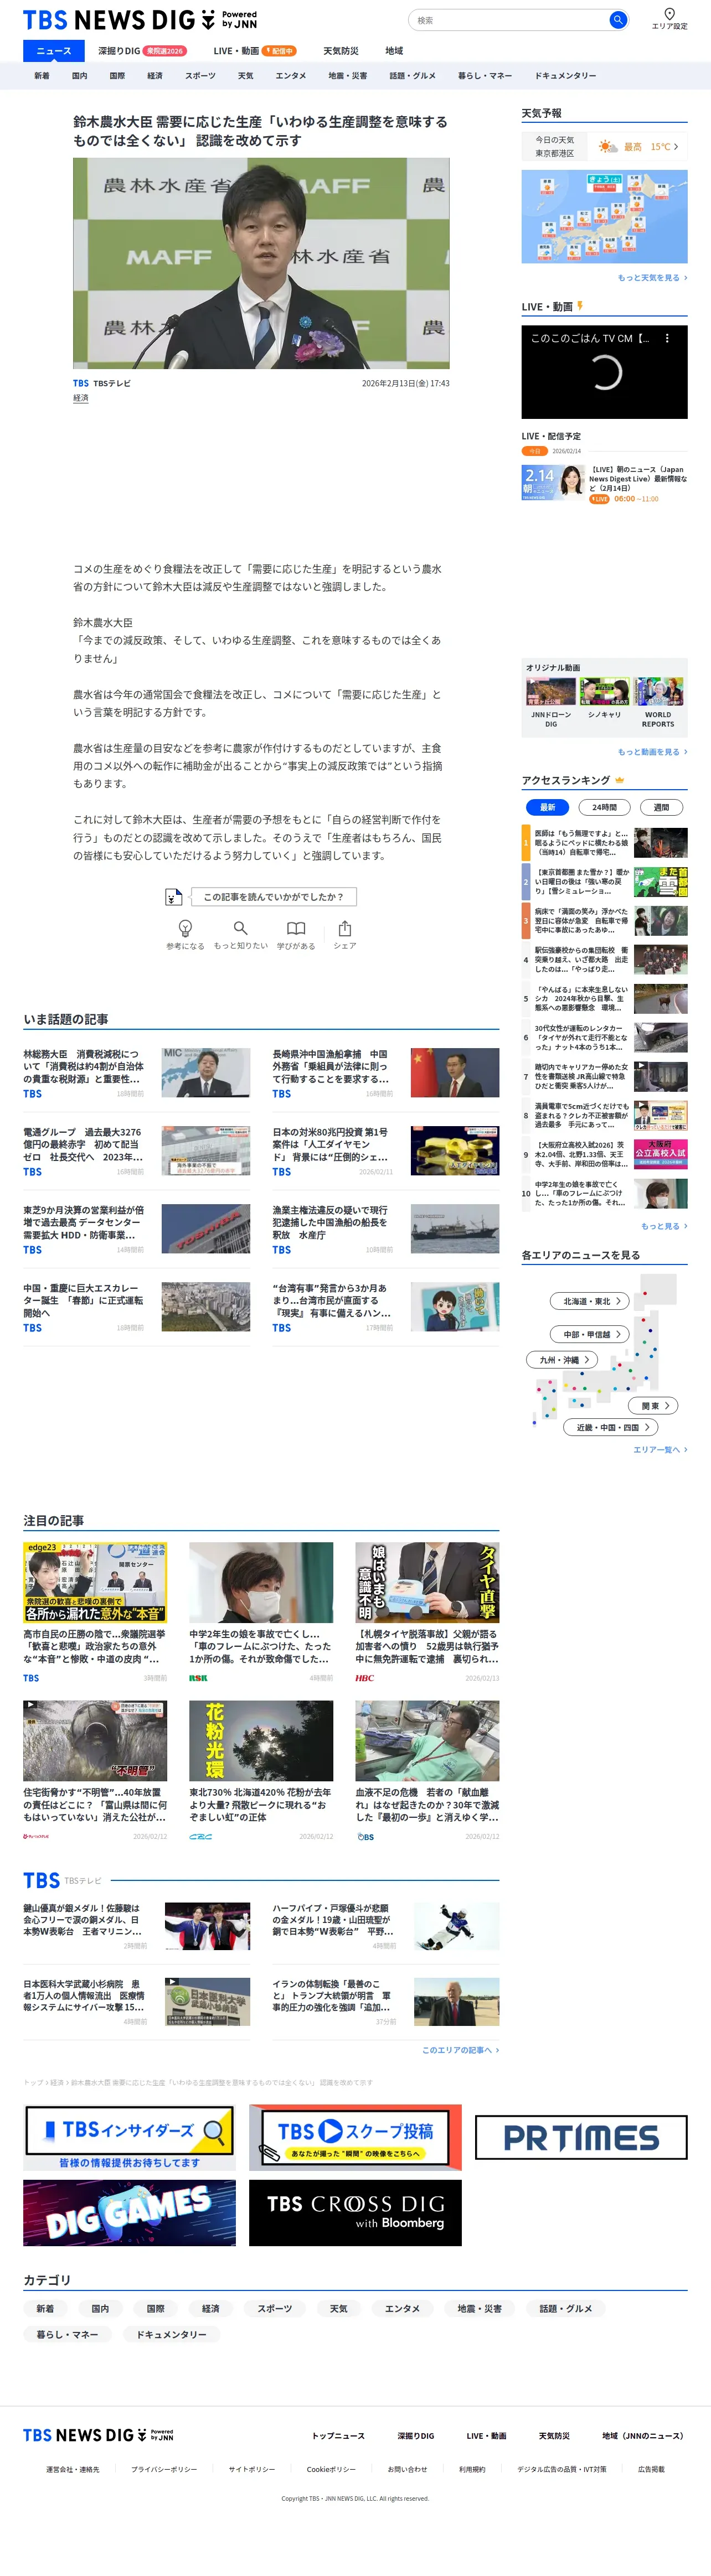Viewport: 711px width, 2576px height.
Task: Play the このこのごはん TV CM video
Action: coord(604,372)
